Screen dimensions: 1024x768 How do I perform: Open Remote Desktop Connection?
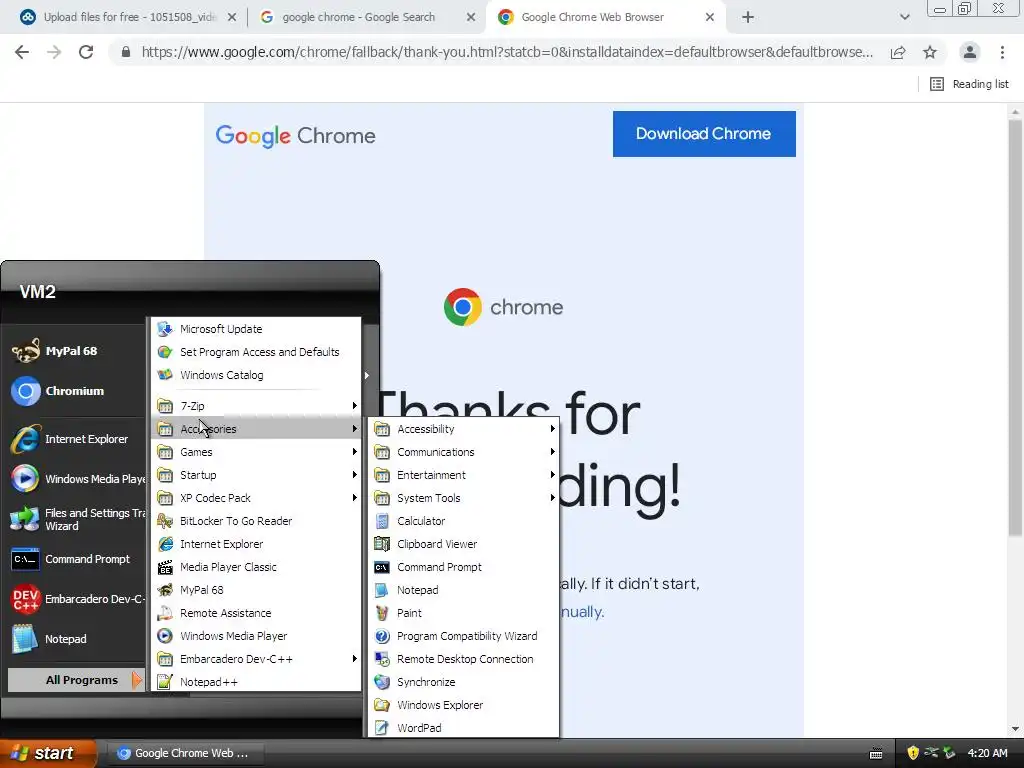[x=464, y=659]
